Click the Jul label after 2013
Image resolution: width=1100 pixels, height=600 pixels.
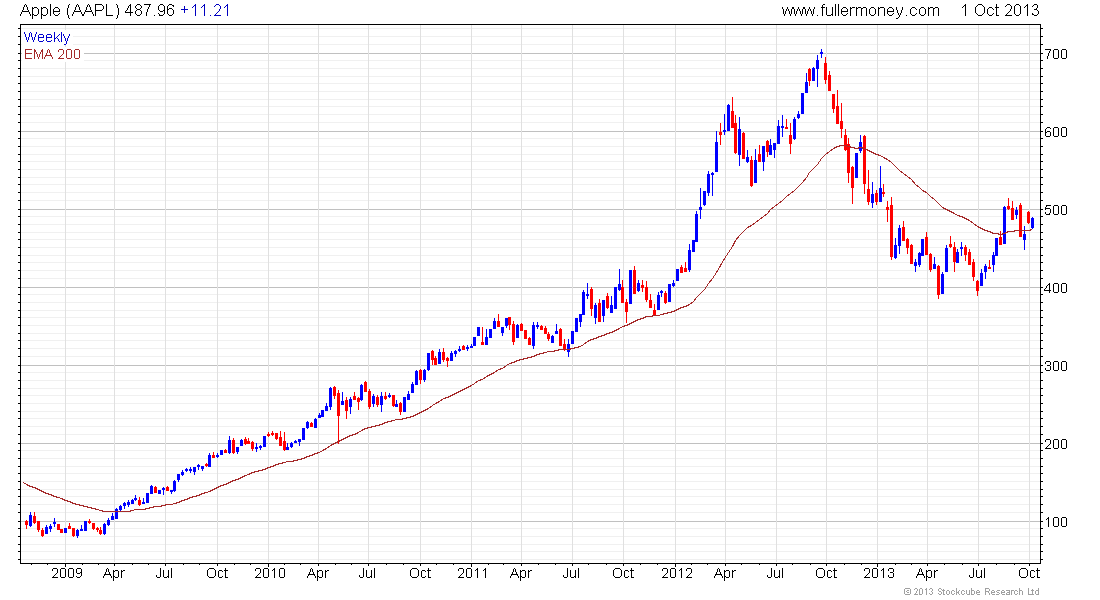pos(977,573)
